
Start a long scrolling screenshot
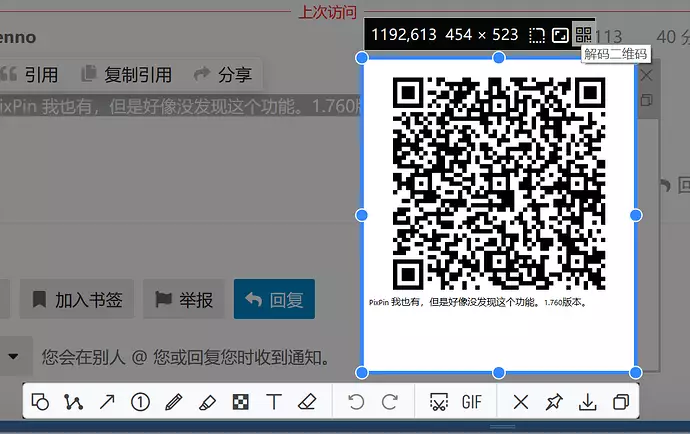(439, 401)
